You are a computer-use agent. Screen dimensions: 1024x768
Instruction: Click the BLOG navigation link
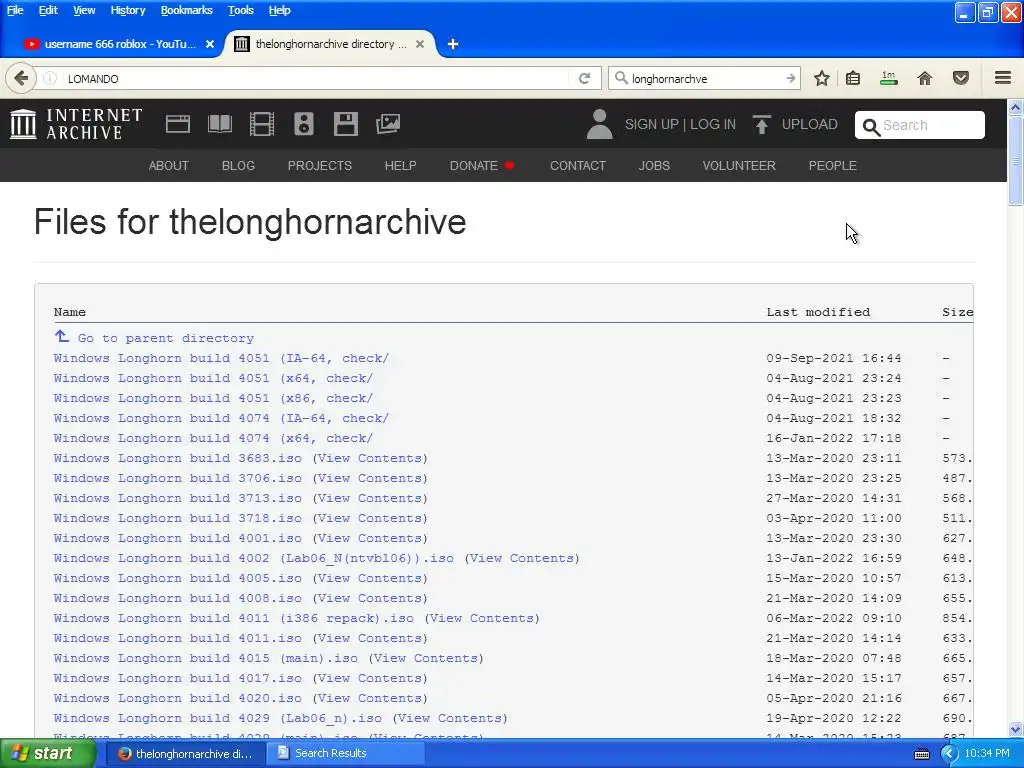[x=238, y=166]
